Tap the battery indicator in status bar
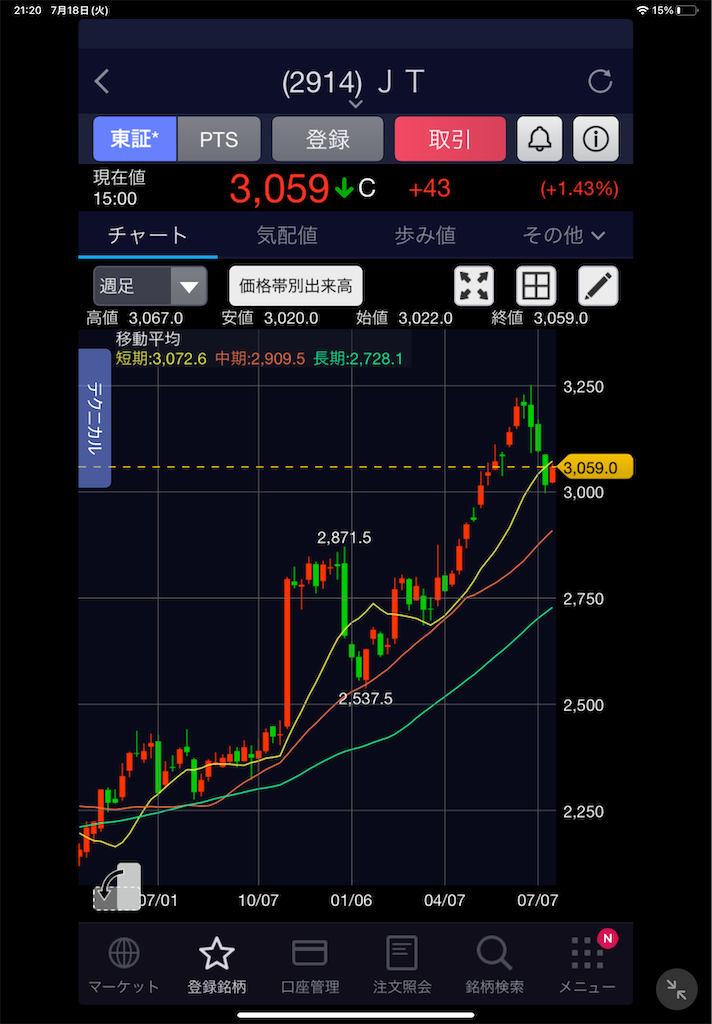712x1024 pixels. [x=687, y=10]
